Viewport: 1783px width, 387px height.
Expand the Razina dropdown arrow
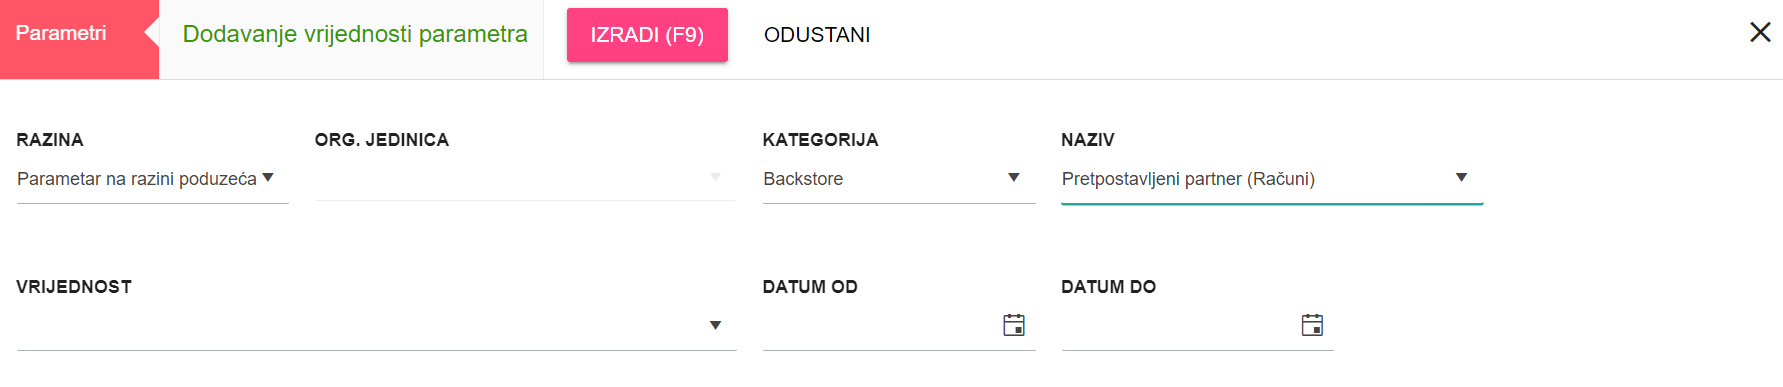[x=268, y=178]
